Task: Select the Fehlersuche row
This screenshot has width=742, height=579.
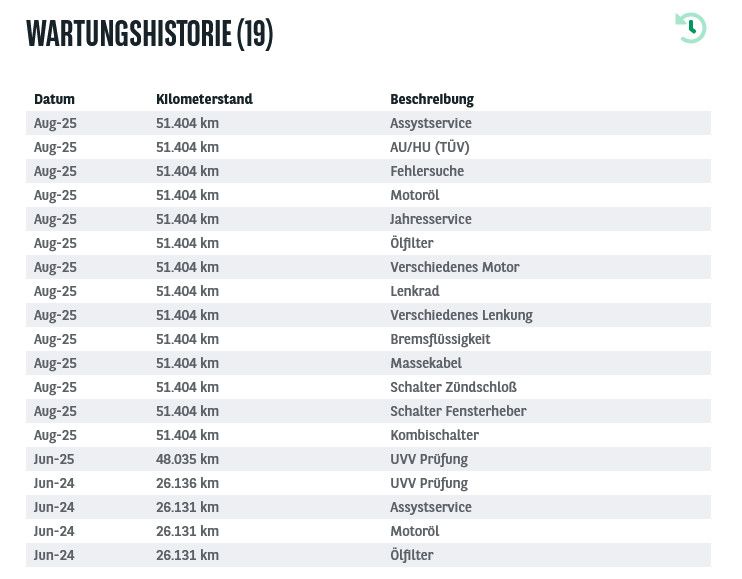Action: pos(426,171)
